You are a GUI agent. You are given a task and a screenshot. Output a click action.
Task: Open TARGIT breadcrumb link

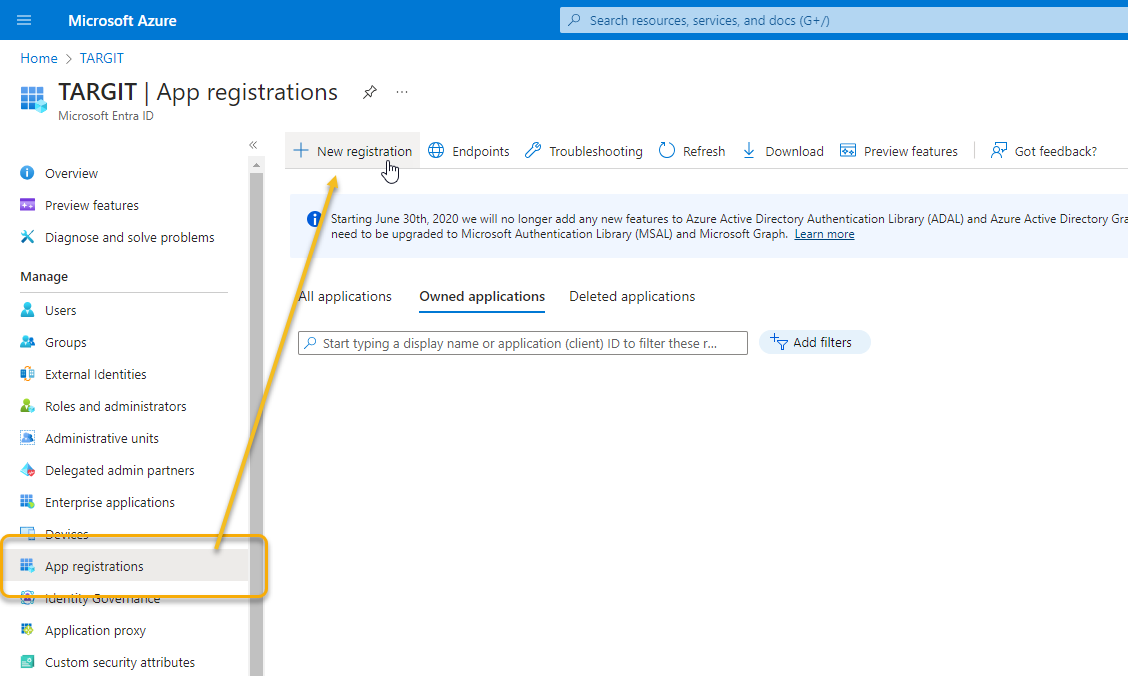tap(101, 58)
